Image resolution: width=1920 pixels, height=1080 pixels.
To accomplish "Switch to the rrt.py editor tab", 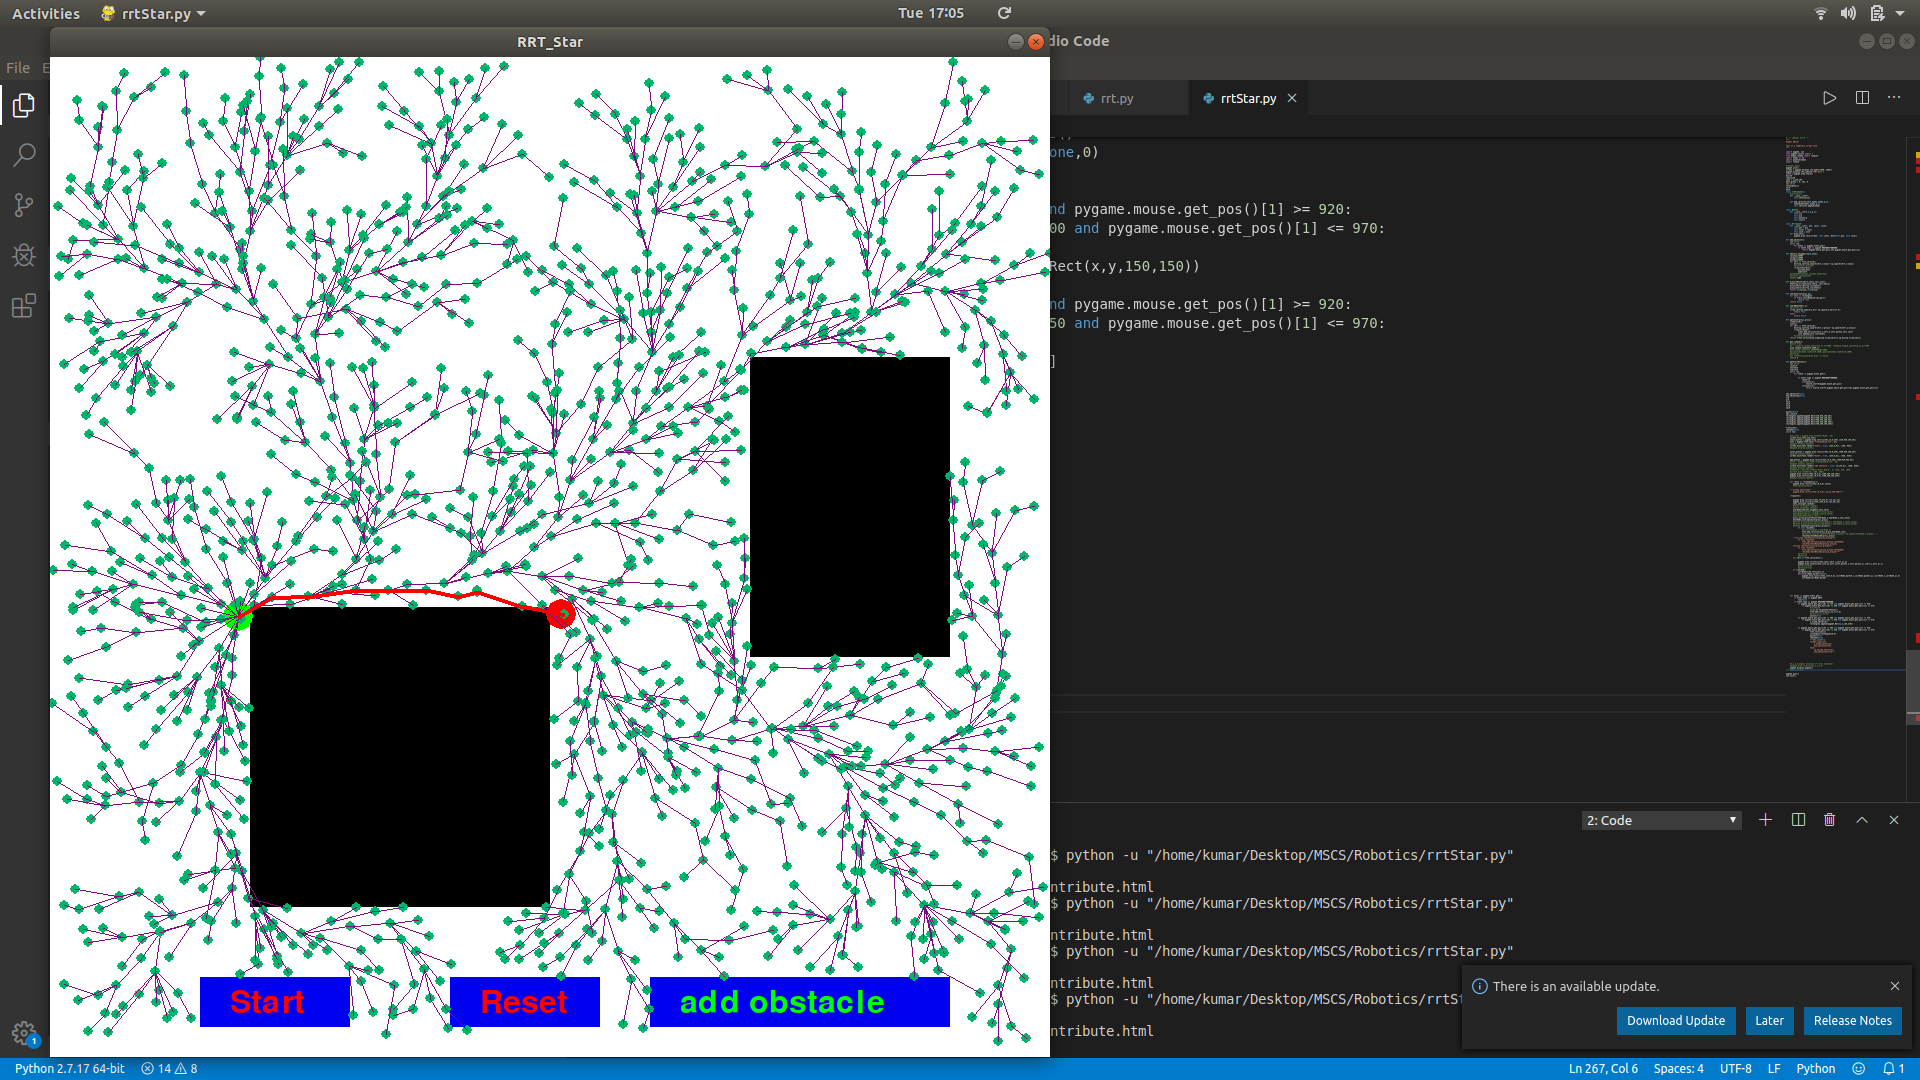I will [1117, 98].
